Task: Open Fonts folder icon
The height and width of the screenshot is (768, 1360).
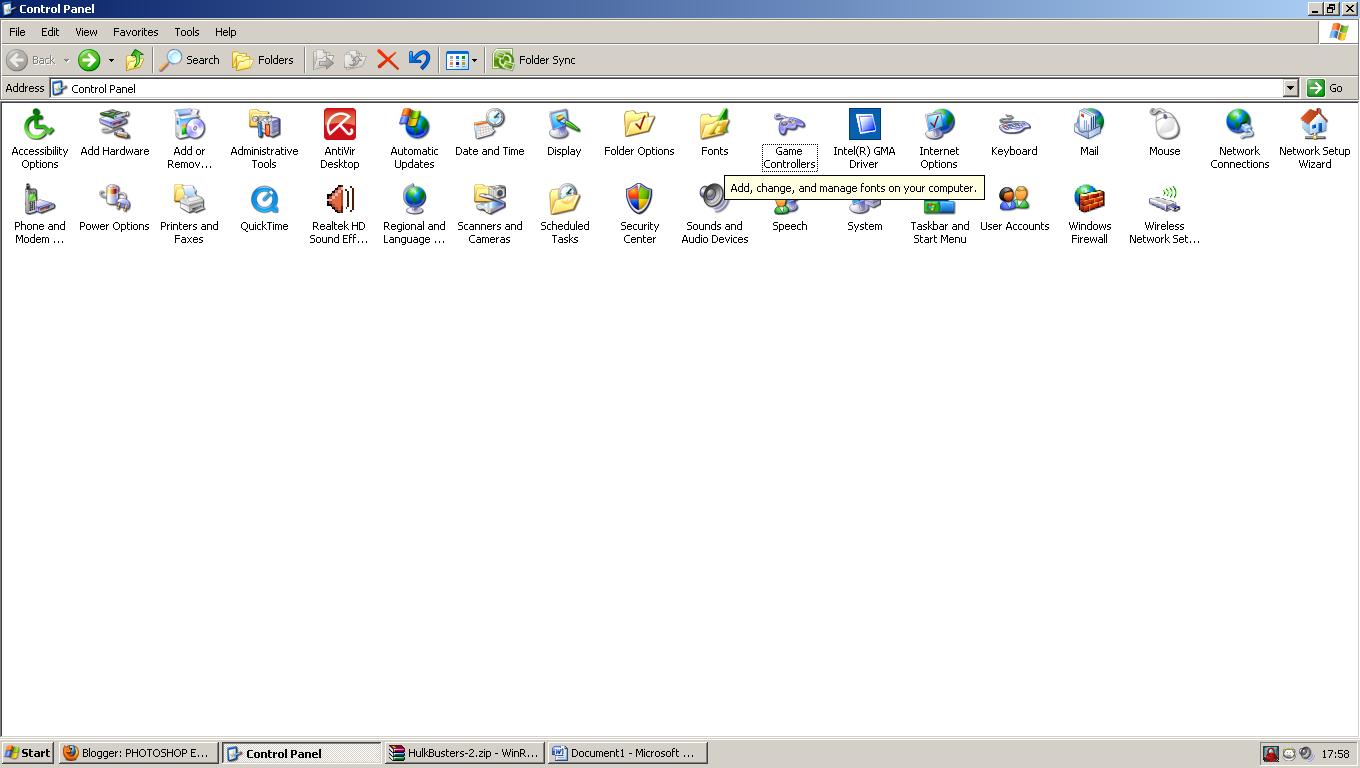Action: 714,125
